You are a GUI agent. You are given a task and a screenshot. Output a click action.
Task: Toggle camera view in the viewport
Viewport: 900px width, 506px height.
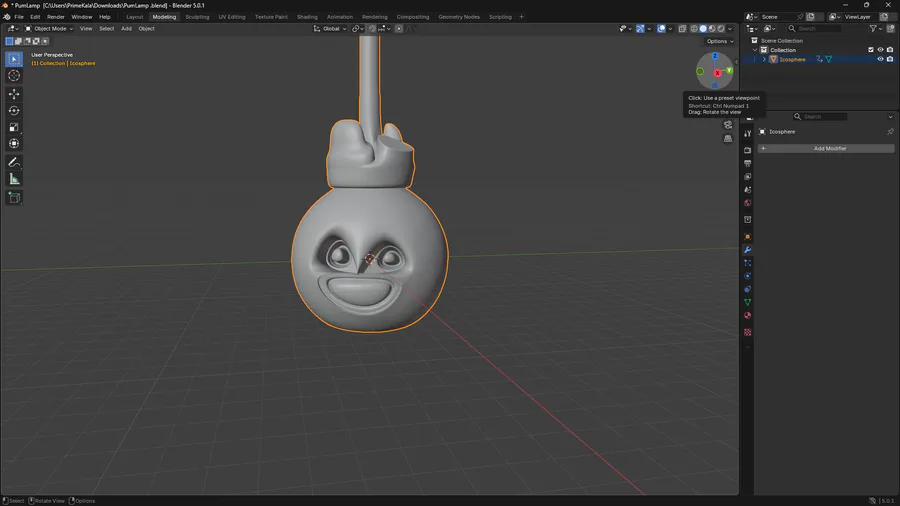728,125
